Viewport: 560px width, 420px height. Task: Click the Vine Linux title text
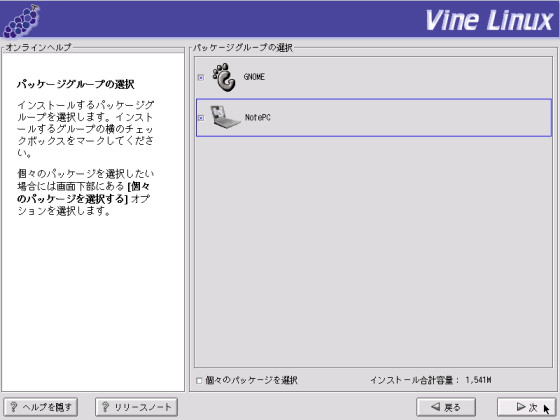click(489, 20)
